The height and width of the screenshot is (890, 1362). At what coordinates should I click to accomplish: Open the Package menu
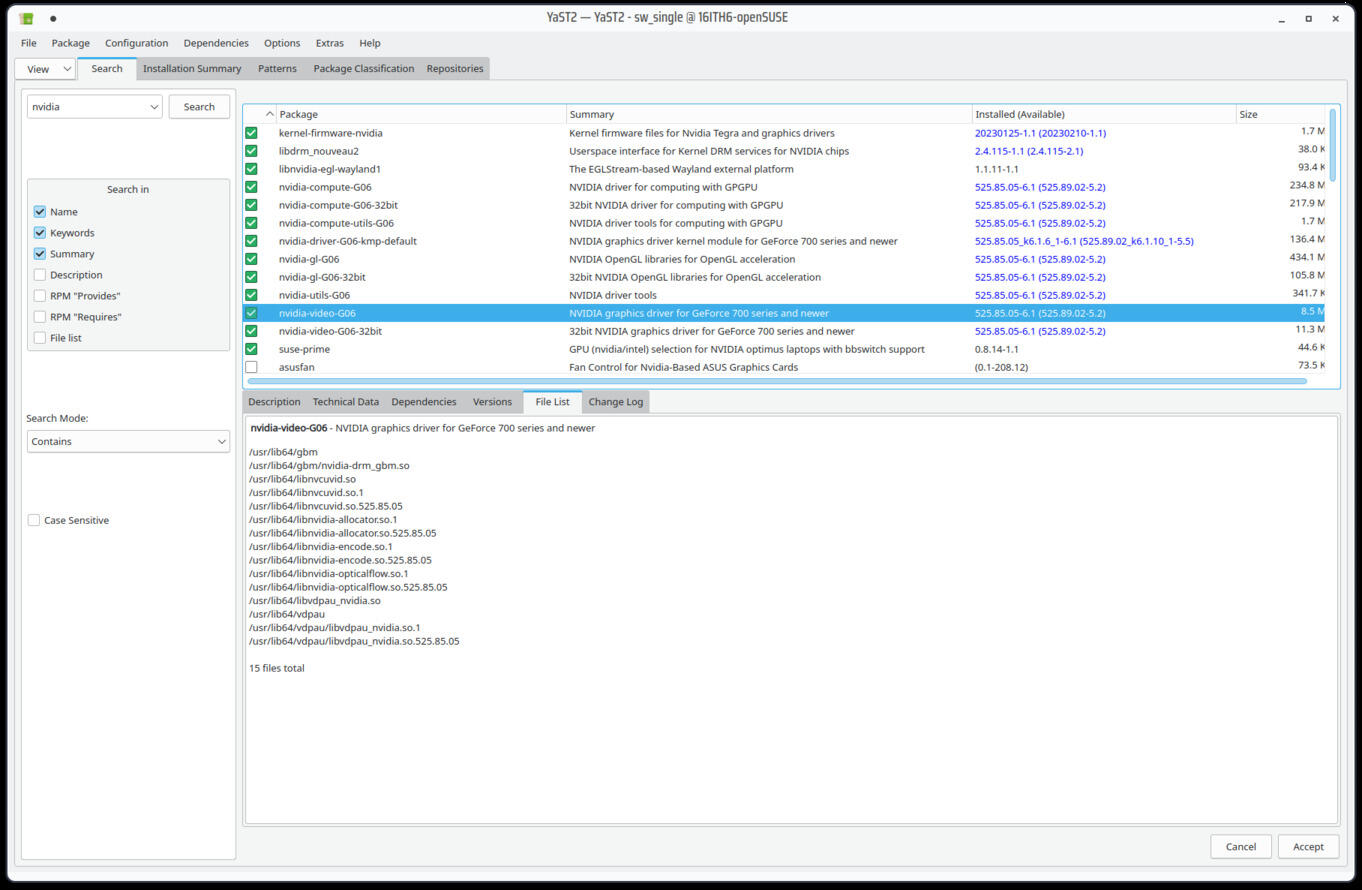pos(71,43)
